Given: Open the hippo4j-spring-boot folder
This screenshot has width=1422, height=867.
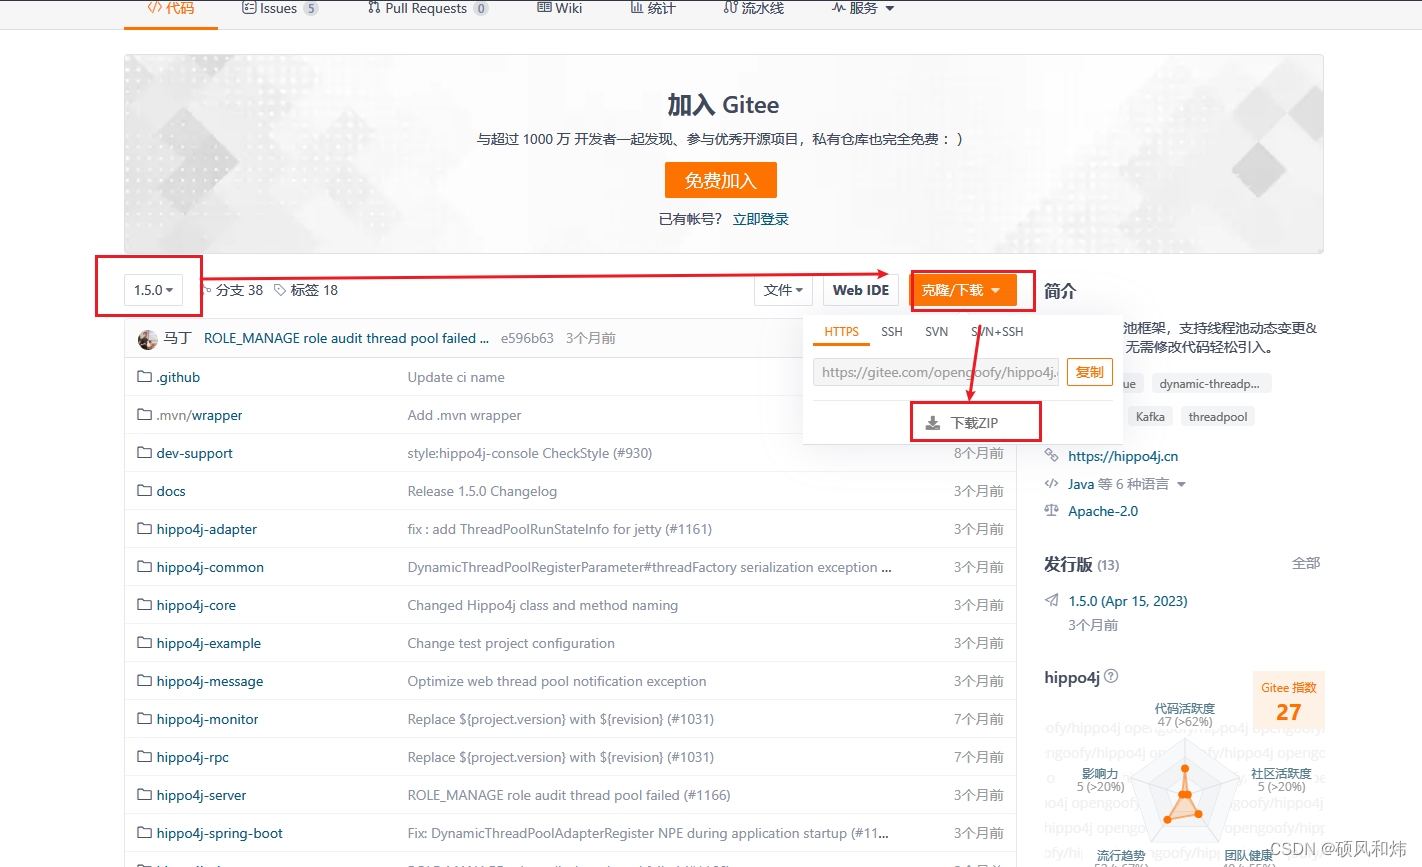Looking at the screenshot, I should click(x=219, y=833).
